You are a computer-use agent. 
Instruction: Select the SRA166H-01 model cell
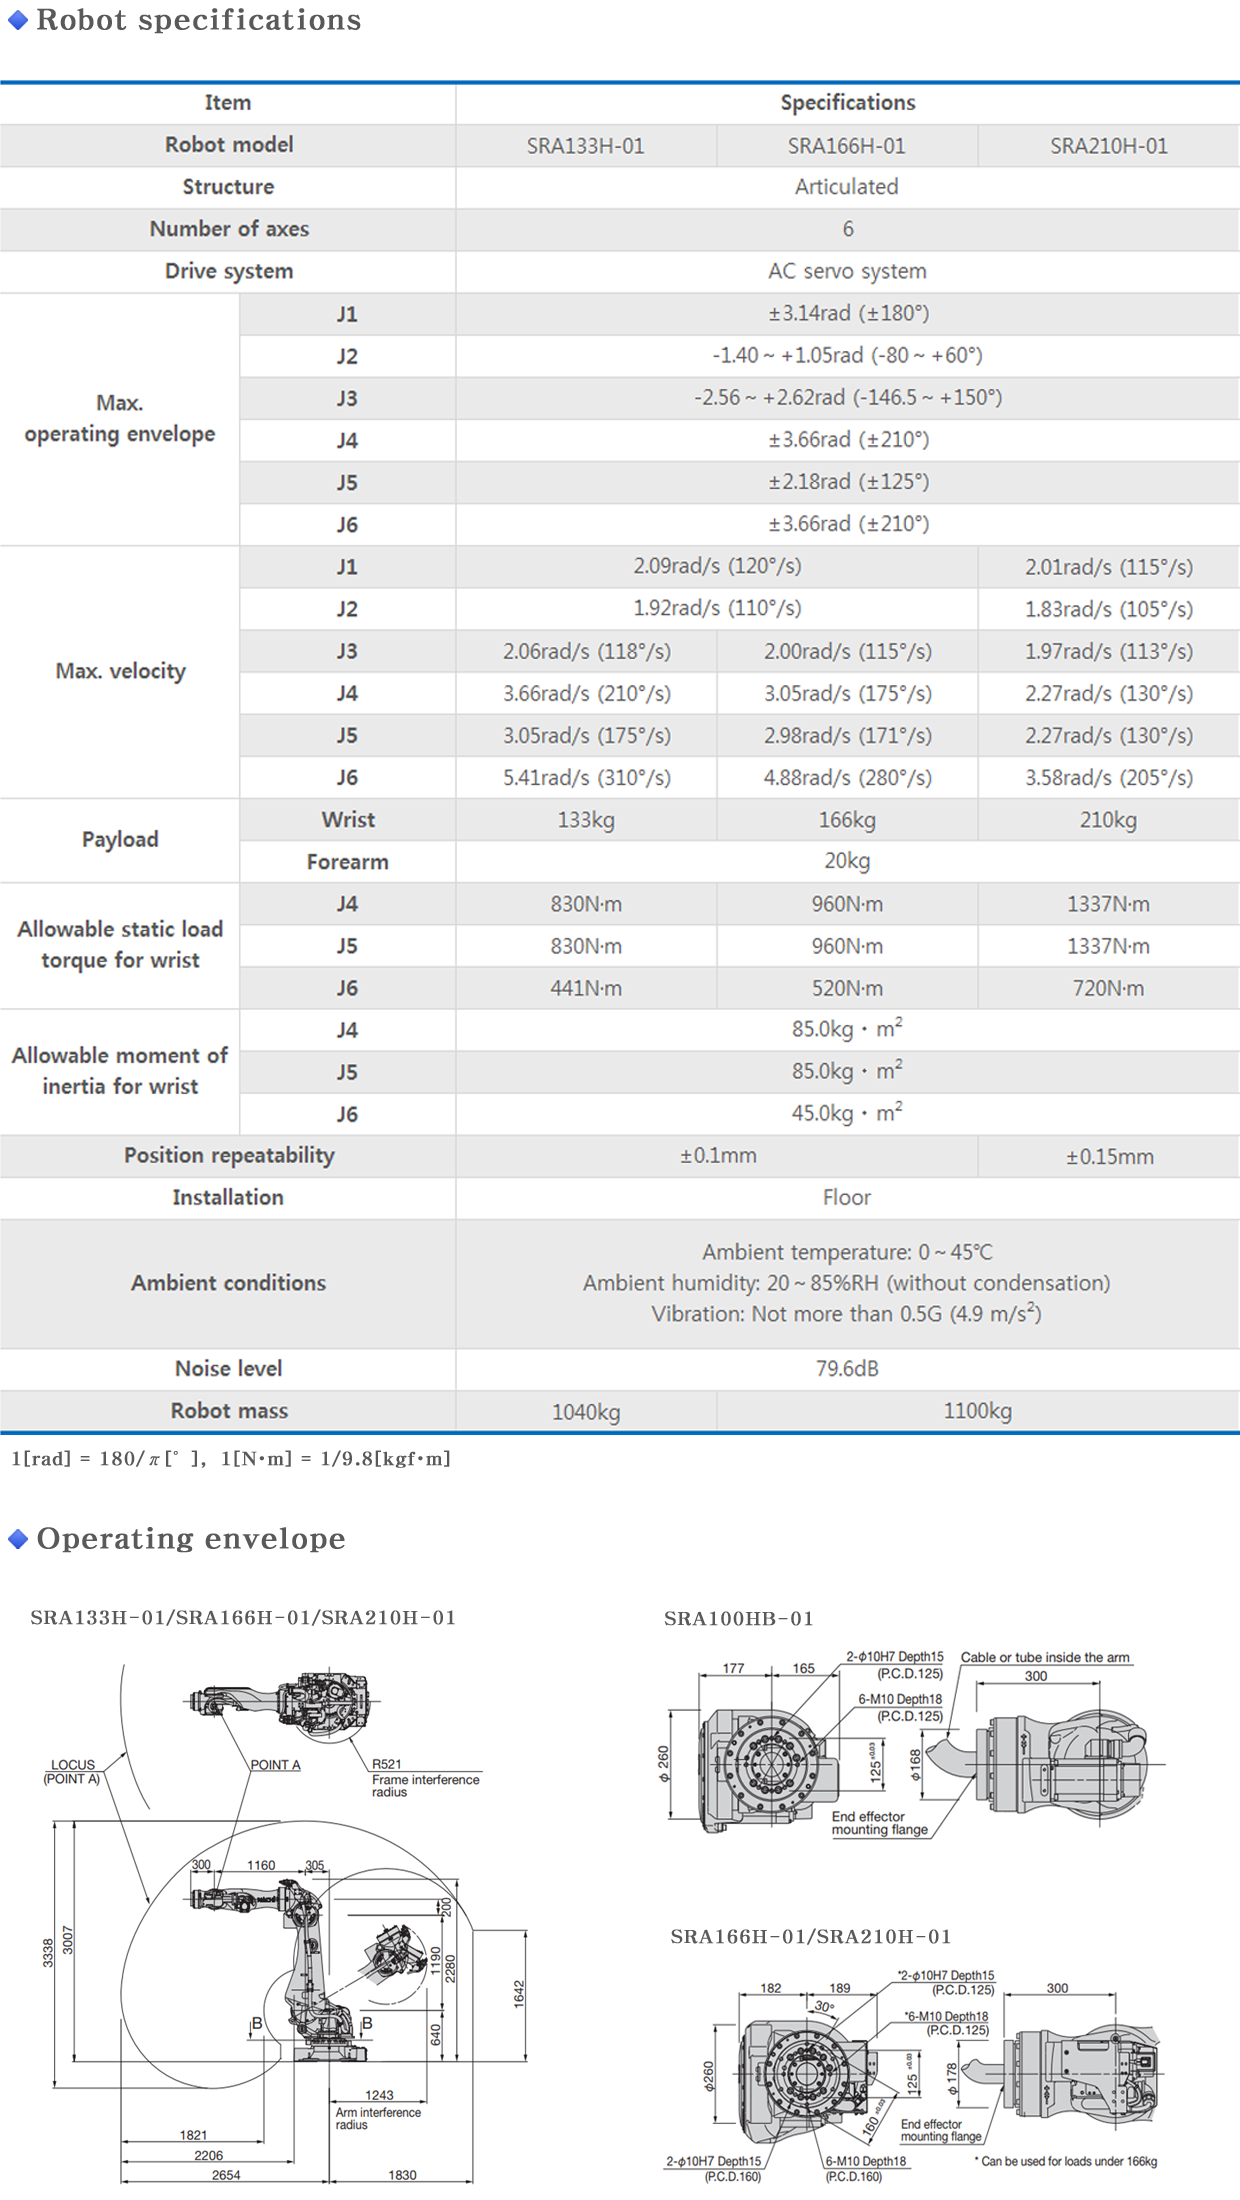[x=847, y=146]
